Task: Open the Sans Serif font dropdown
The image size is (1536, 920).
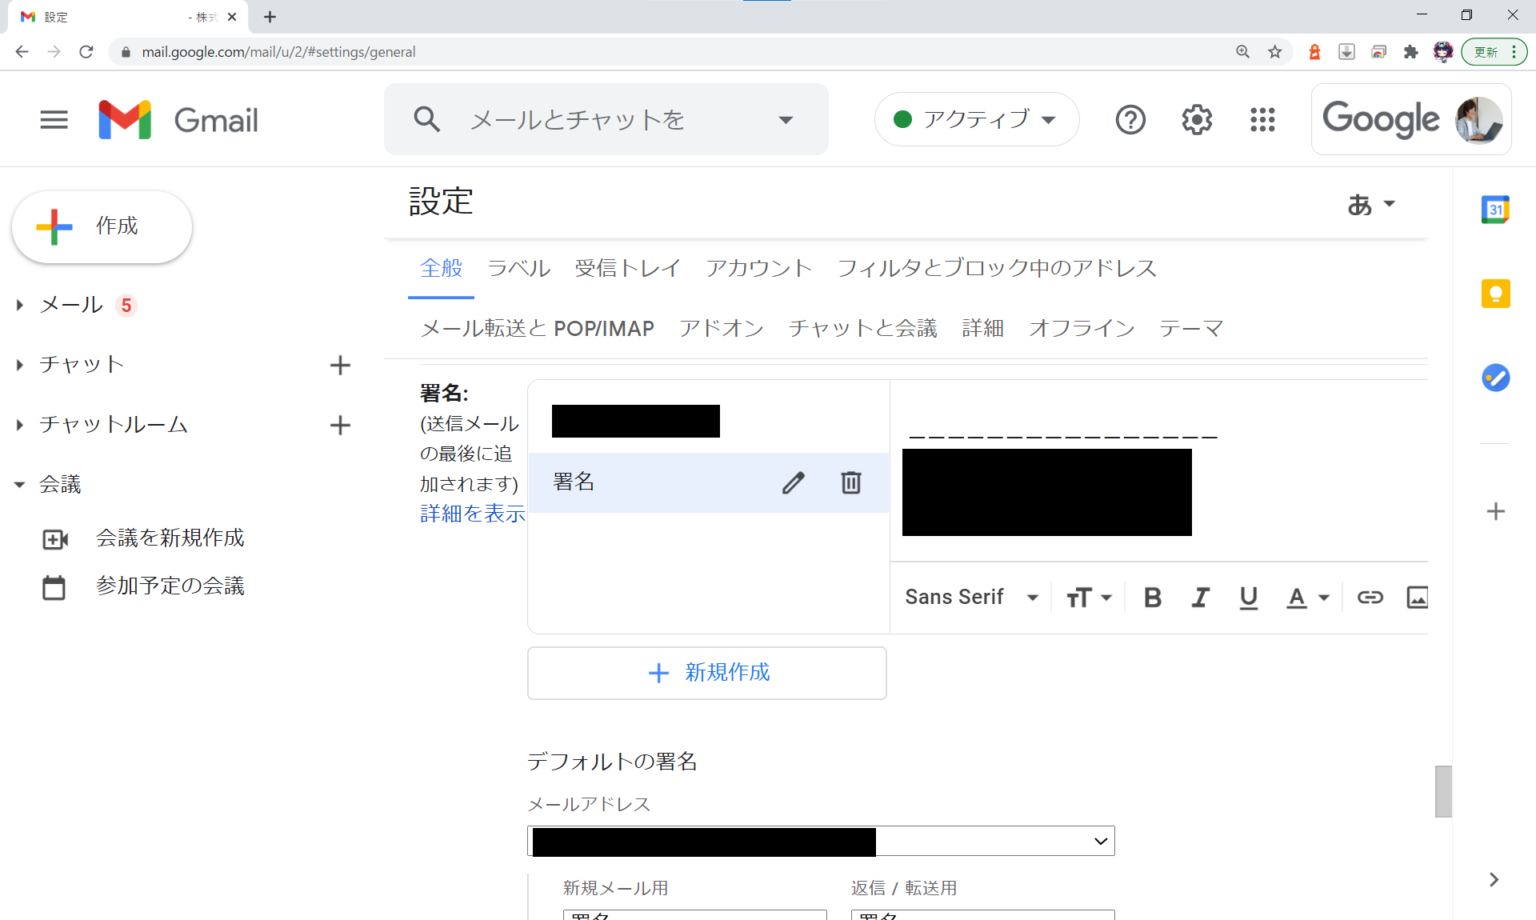Action: point(971,598)
